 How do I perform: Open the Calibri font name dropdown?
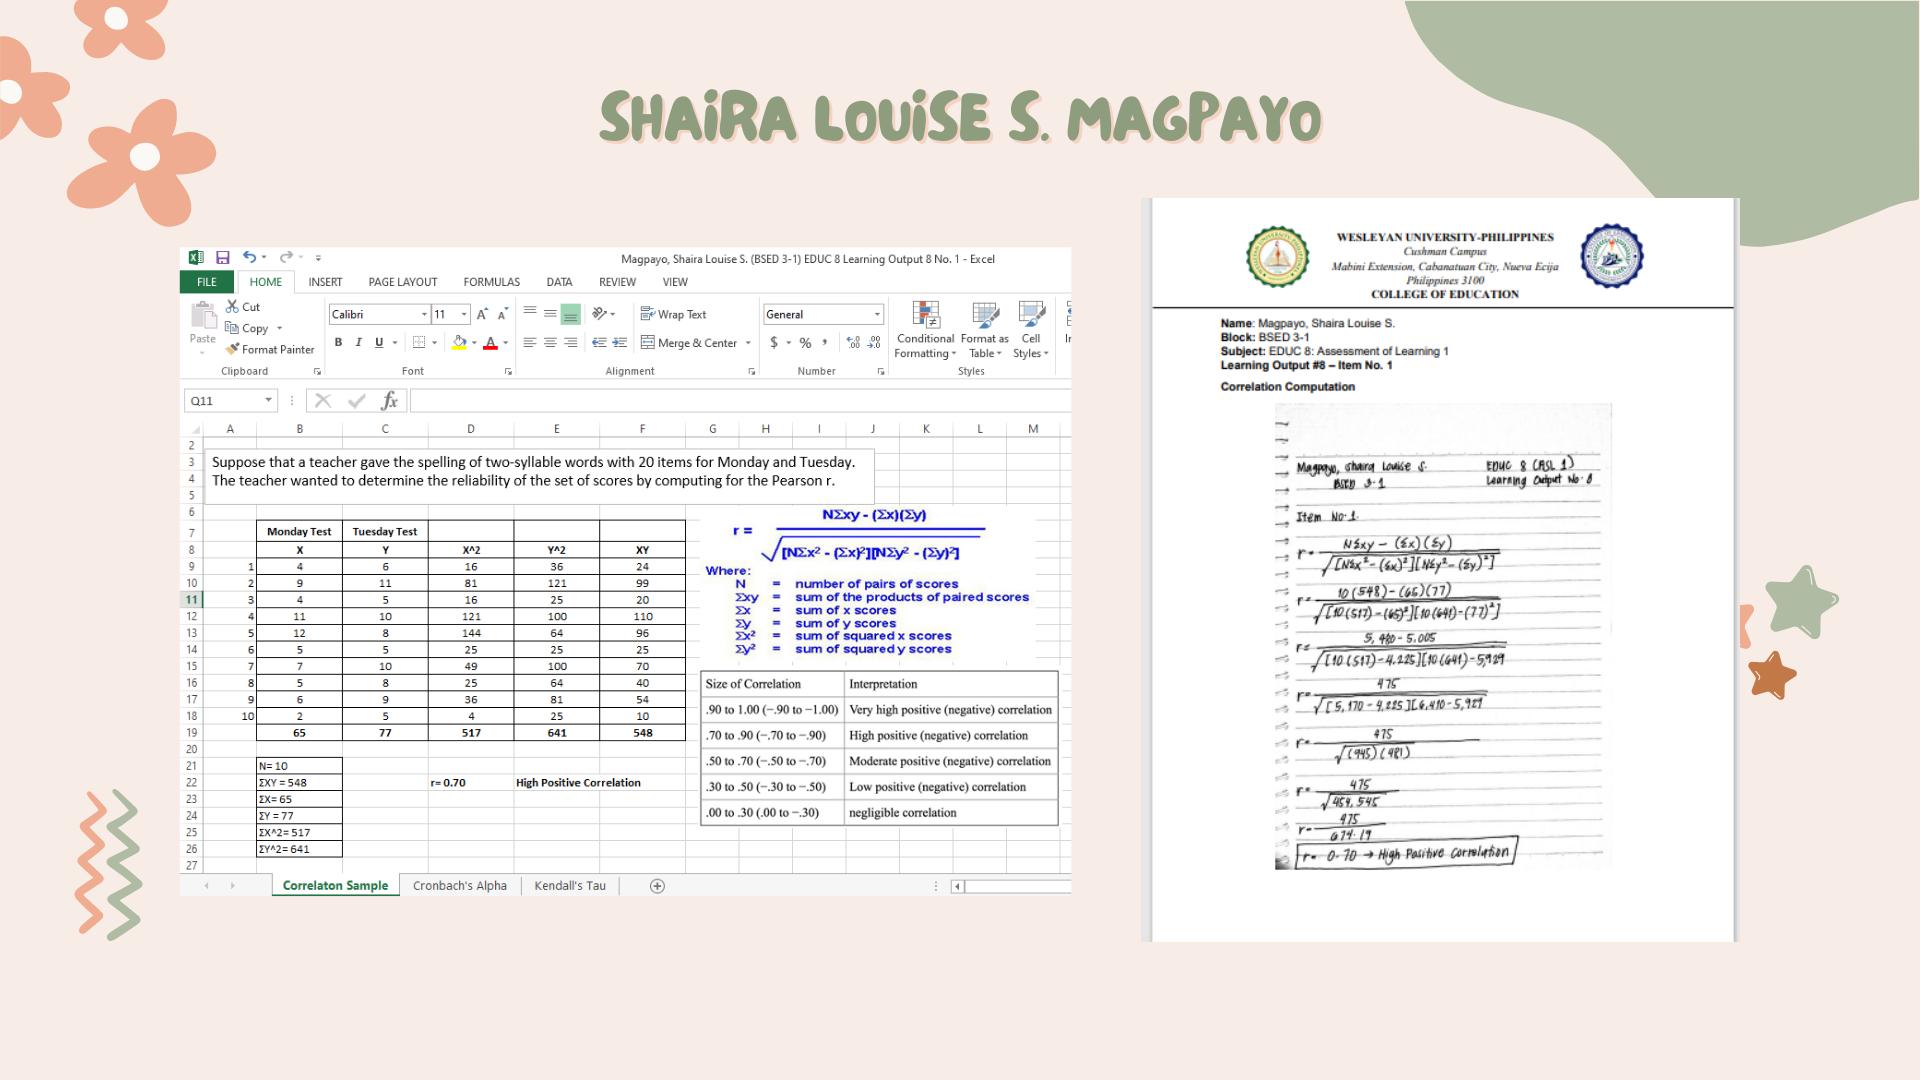click(x=424, y=314)
